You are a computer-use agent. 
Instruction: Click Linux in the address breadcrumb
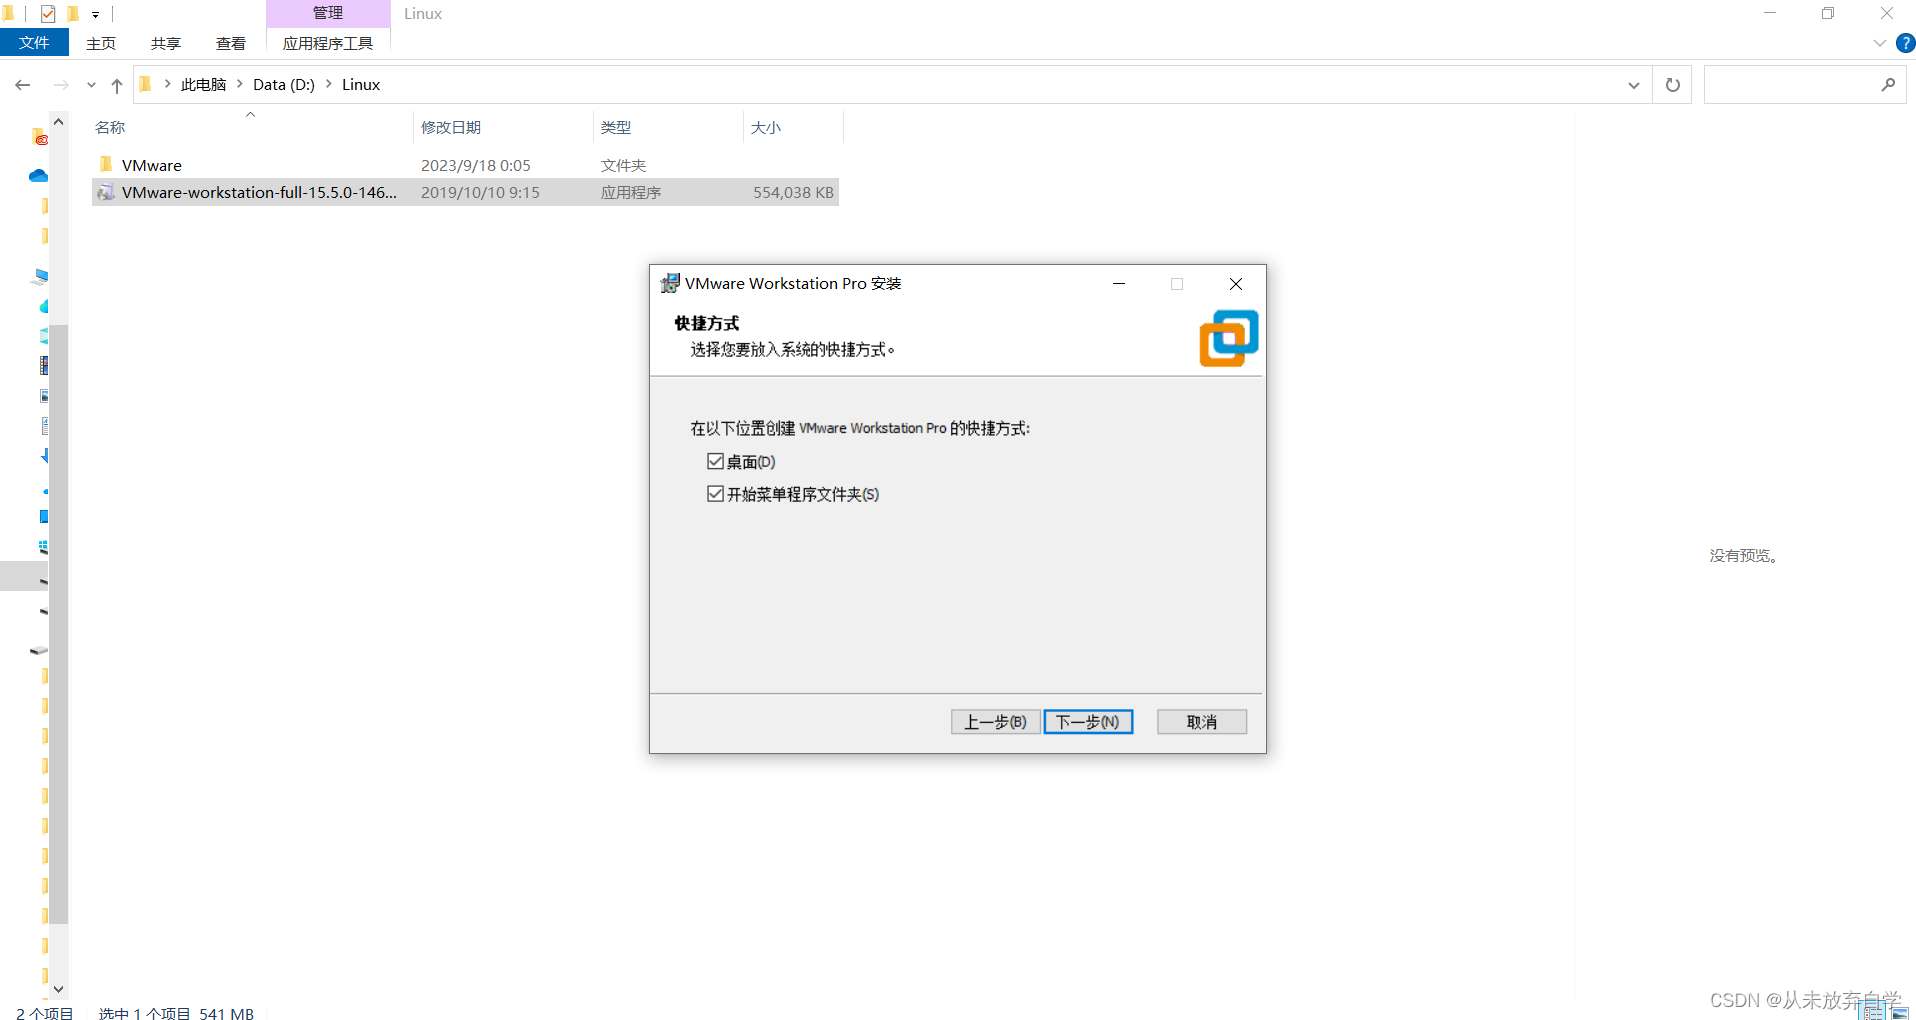[x=361, y=85]
